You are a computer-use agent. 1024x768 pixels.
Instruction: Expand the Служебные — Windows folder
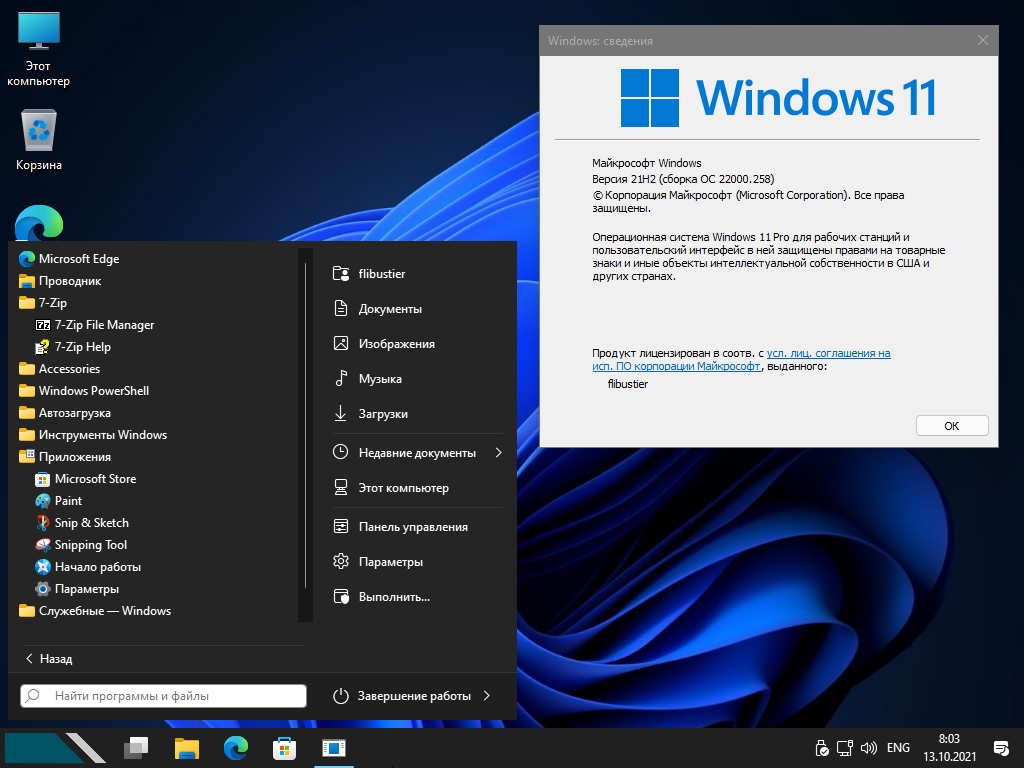point(104,611)
